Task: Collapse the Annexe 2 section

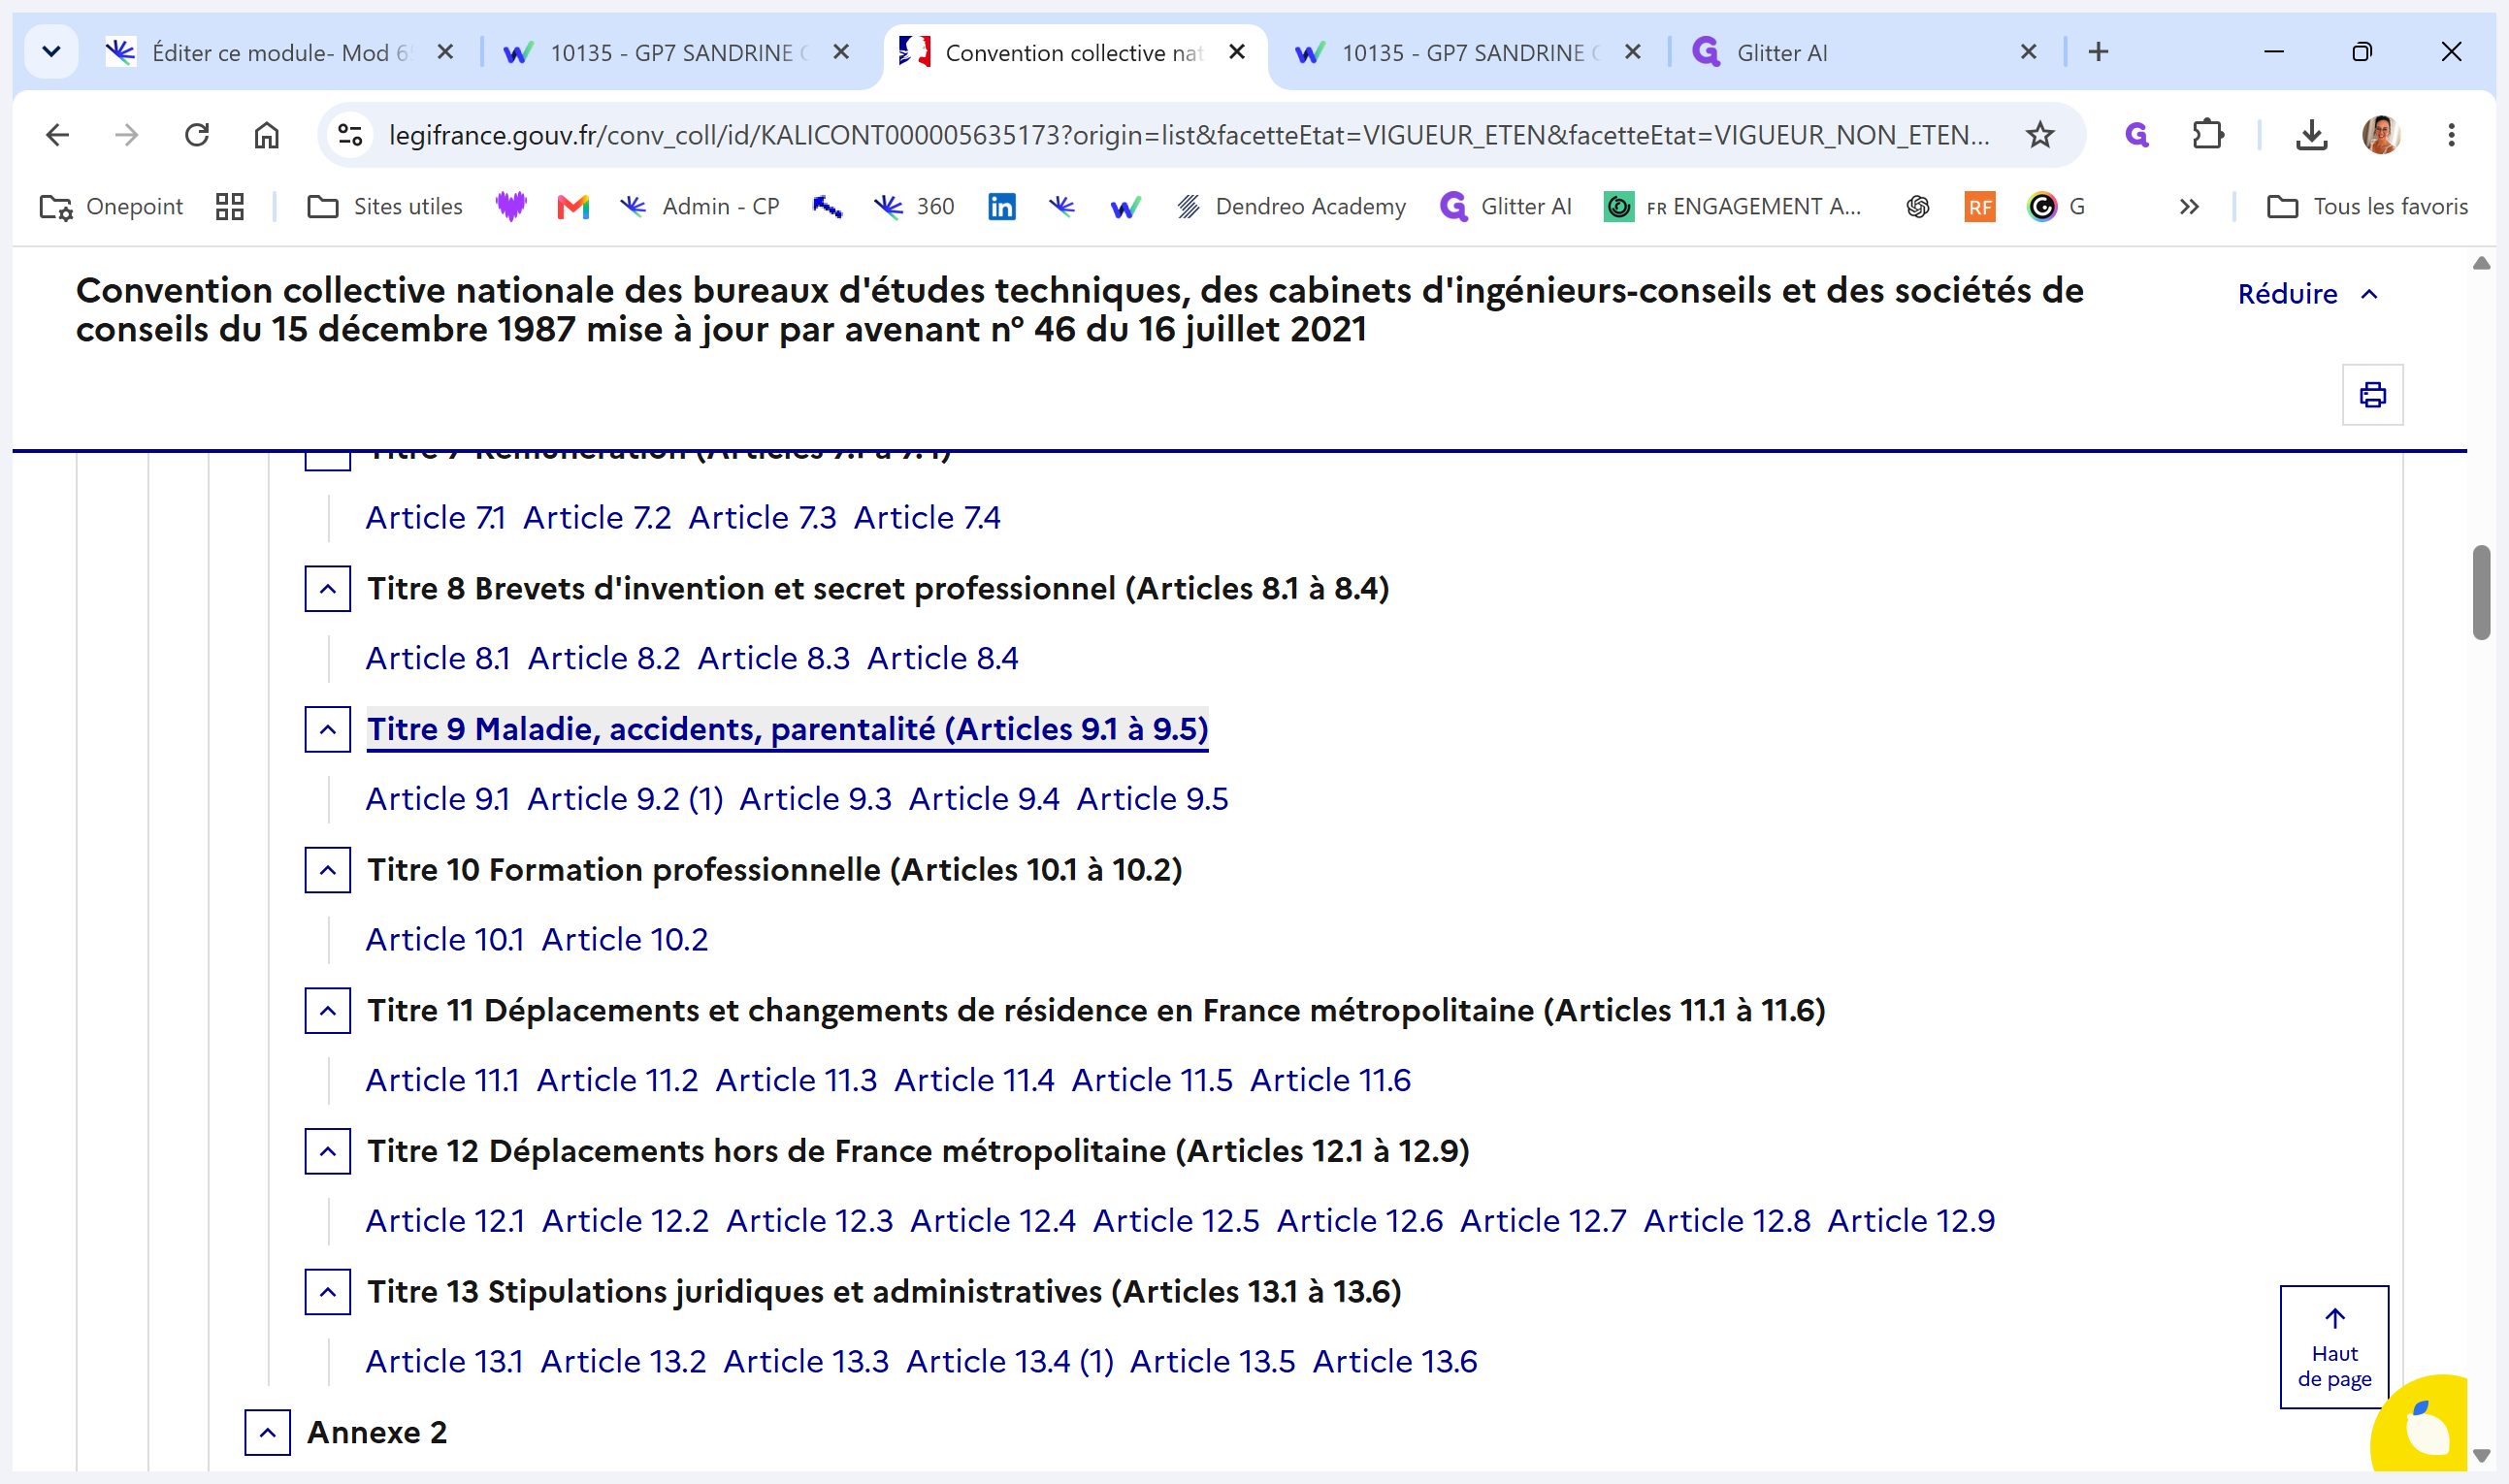Action: (x=267, y=1432)
